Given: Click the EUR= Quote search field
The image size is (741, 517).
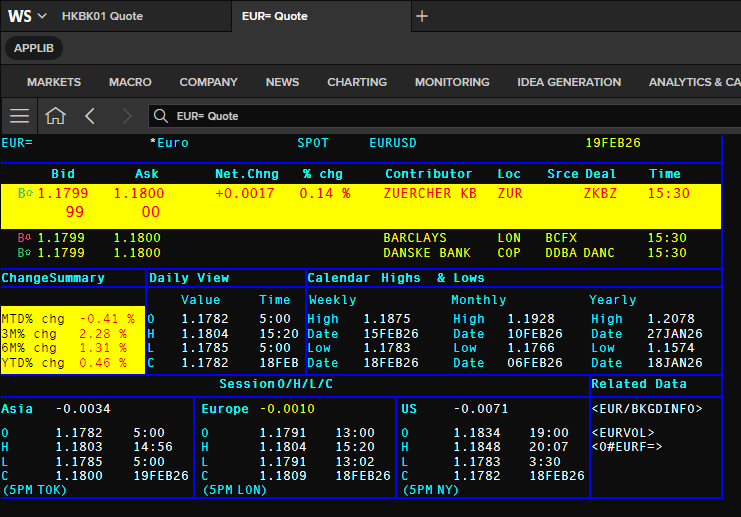Looking at the screenshot, I should (x=444, y=116).
